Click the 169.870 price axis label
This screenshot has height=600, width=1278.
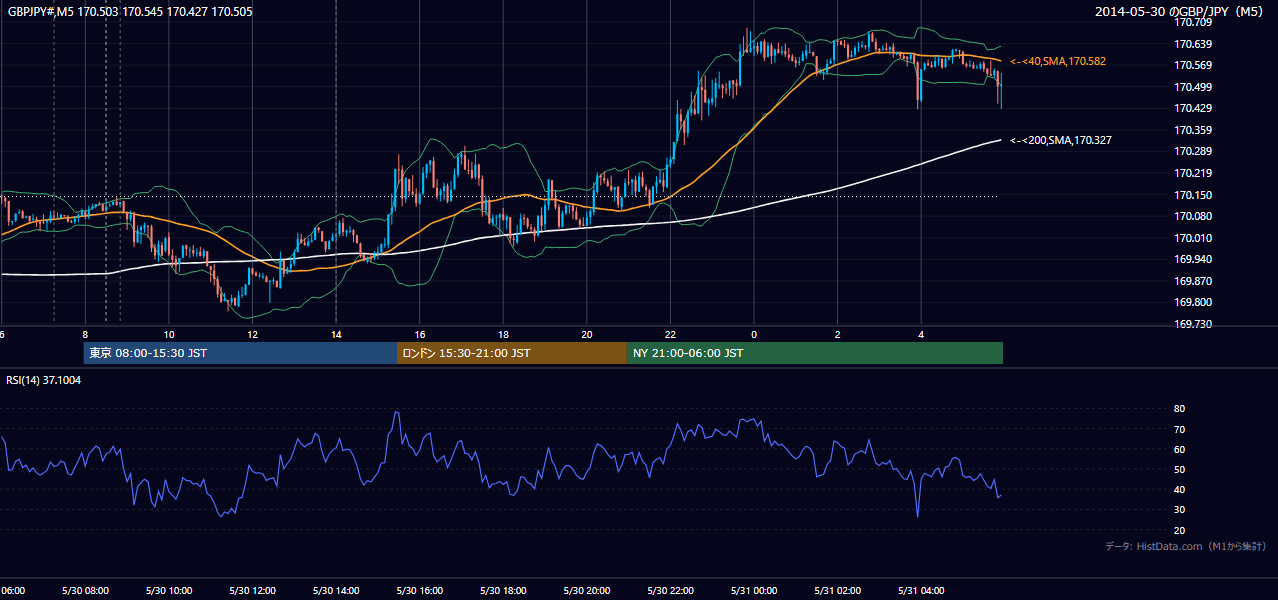1193,281
